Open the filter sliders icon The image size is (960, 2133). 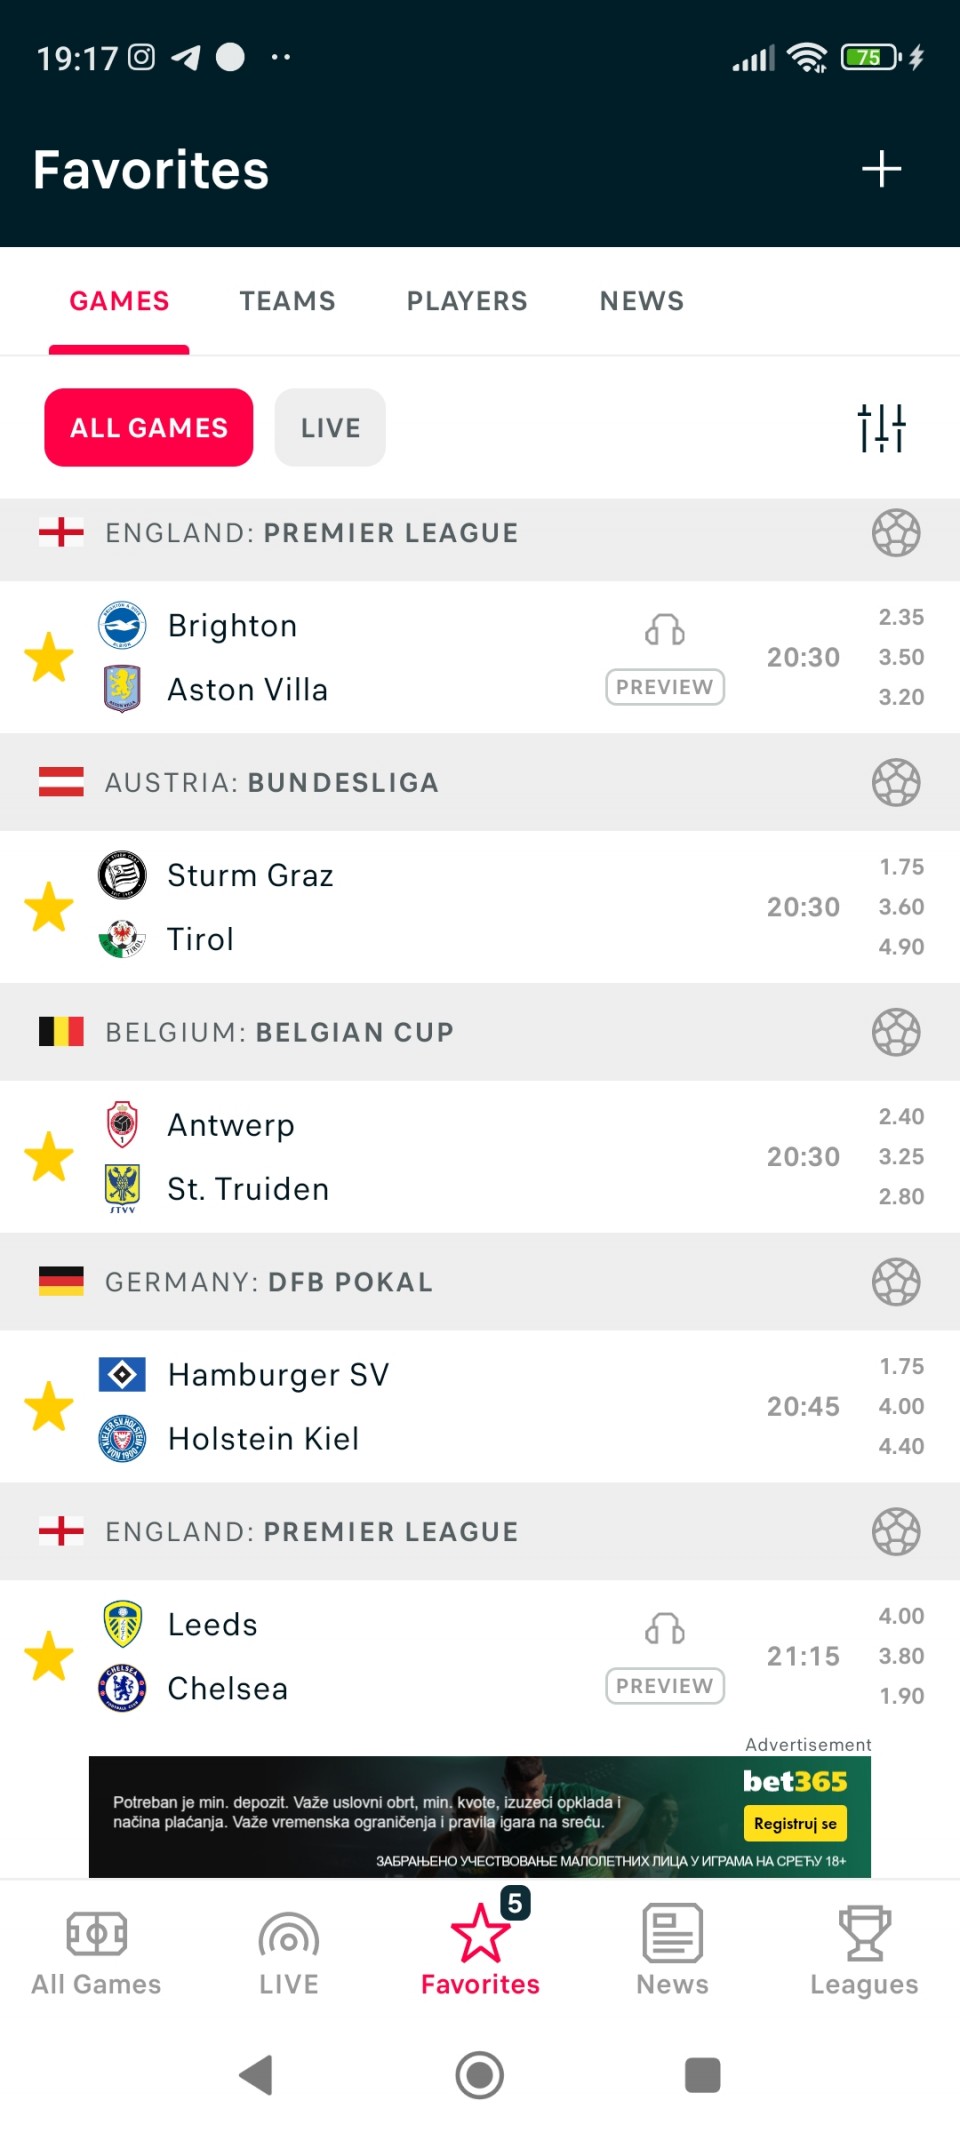881,428
